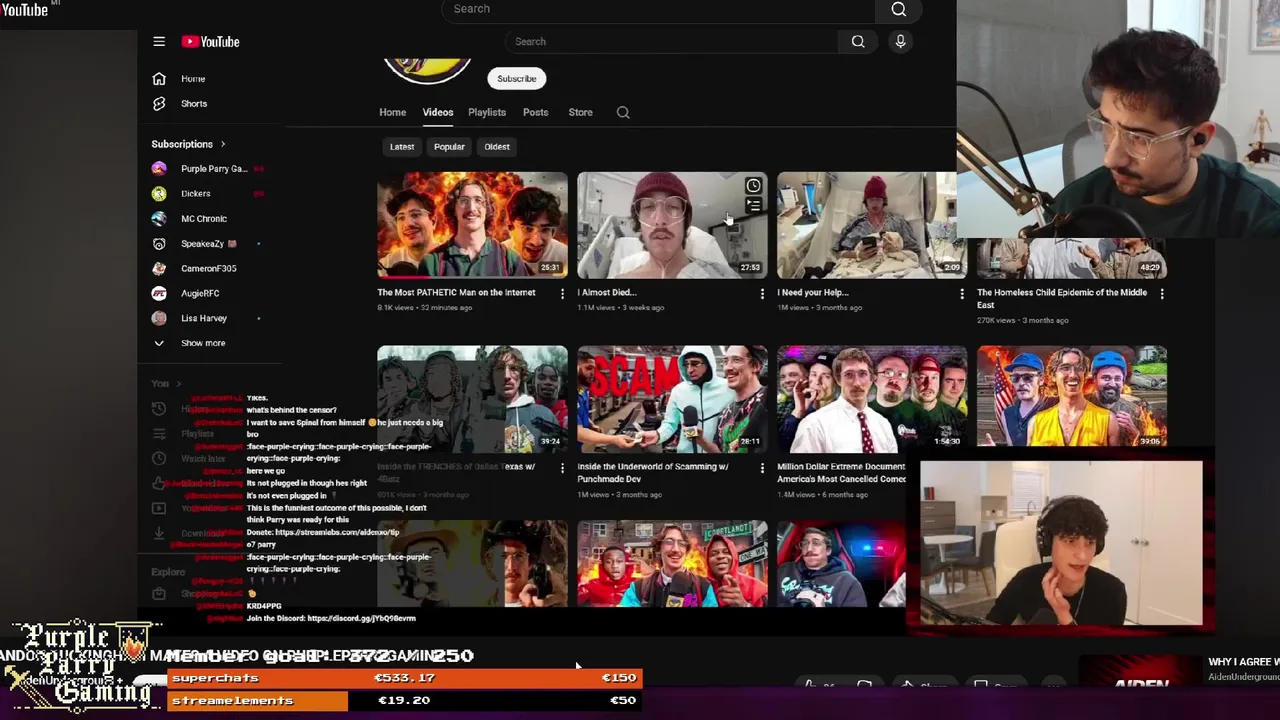Open the Your videos play icon in sidebar

(x=159, y=508)
